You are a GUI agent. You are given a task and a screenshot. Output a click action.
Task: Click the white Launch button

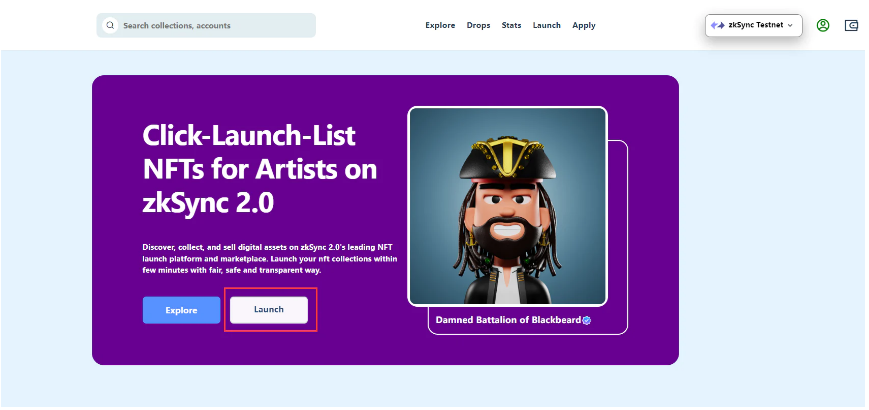pyautogui.click(x=269, y=310)
